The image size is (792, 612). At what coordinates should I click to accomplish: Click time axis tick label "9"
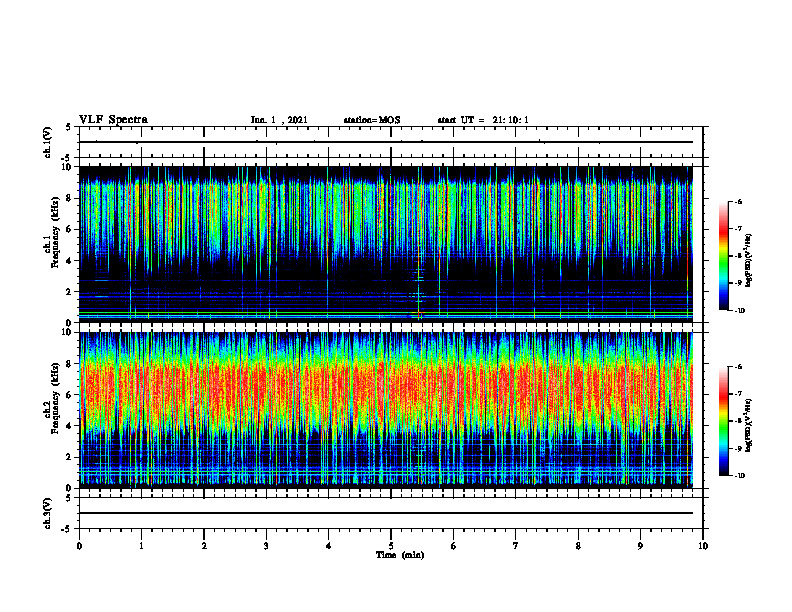640,546
